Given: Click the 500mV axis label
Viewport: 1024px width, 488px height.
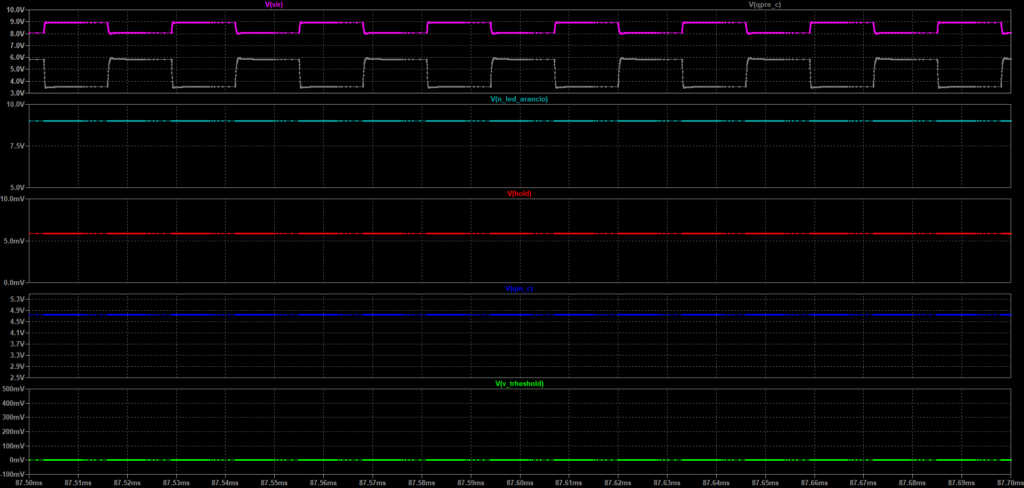Looking at the screenshot, I should (14, 389).
